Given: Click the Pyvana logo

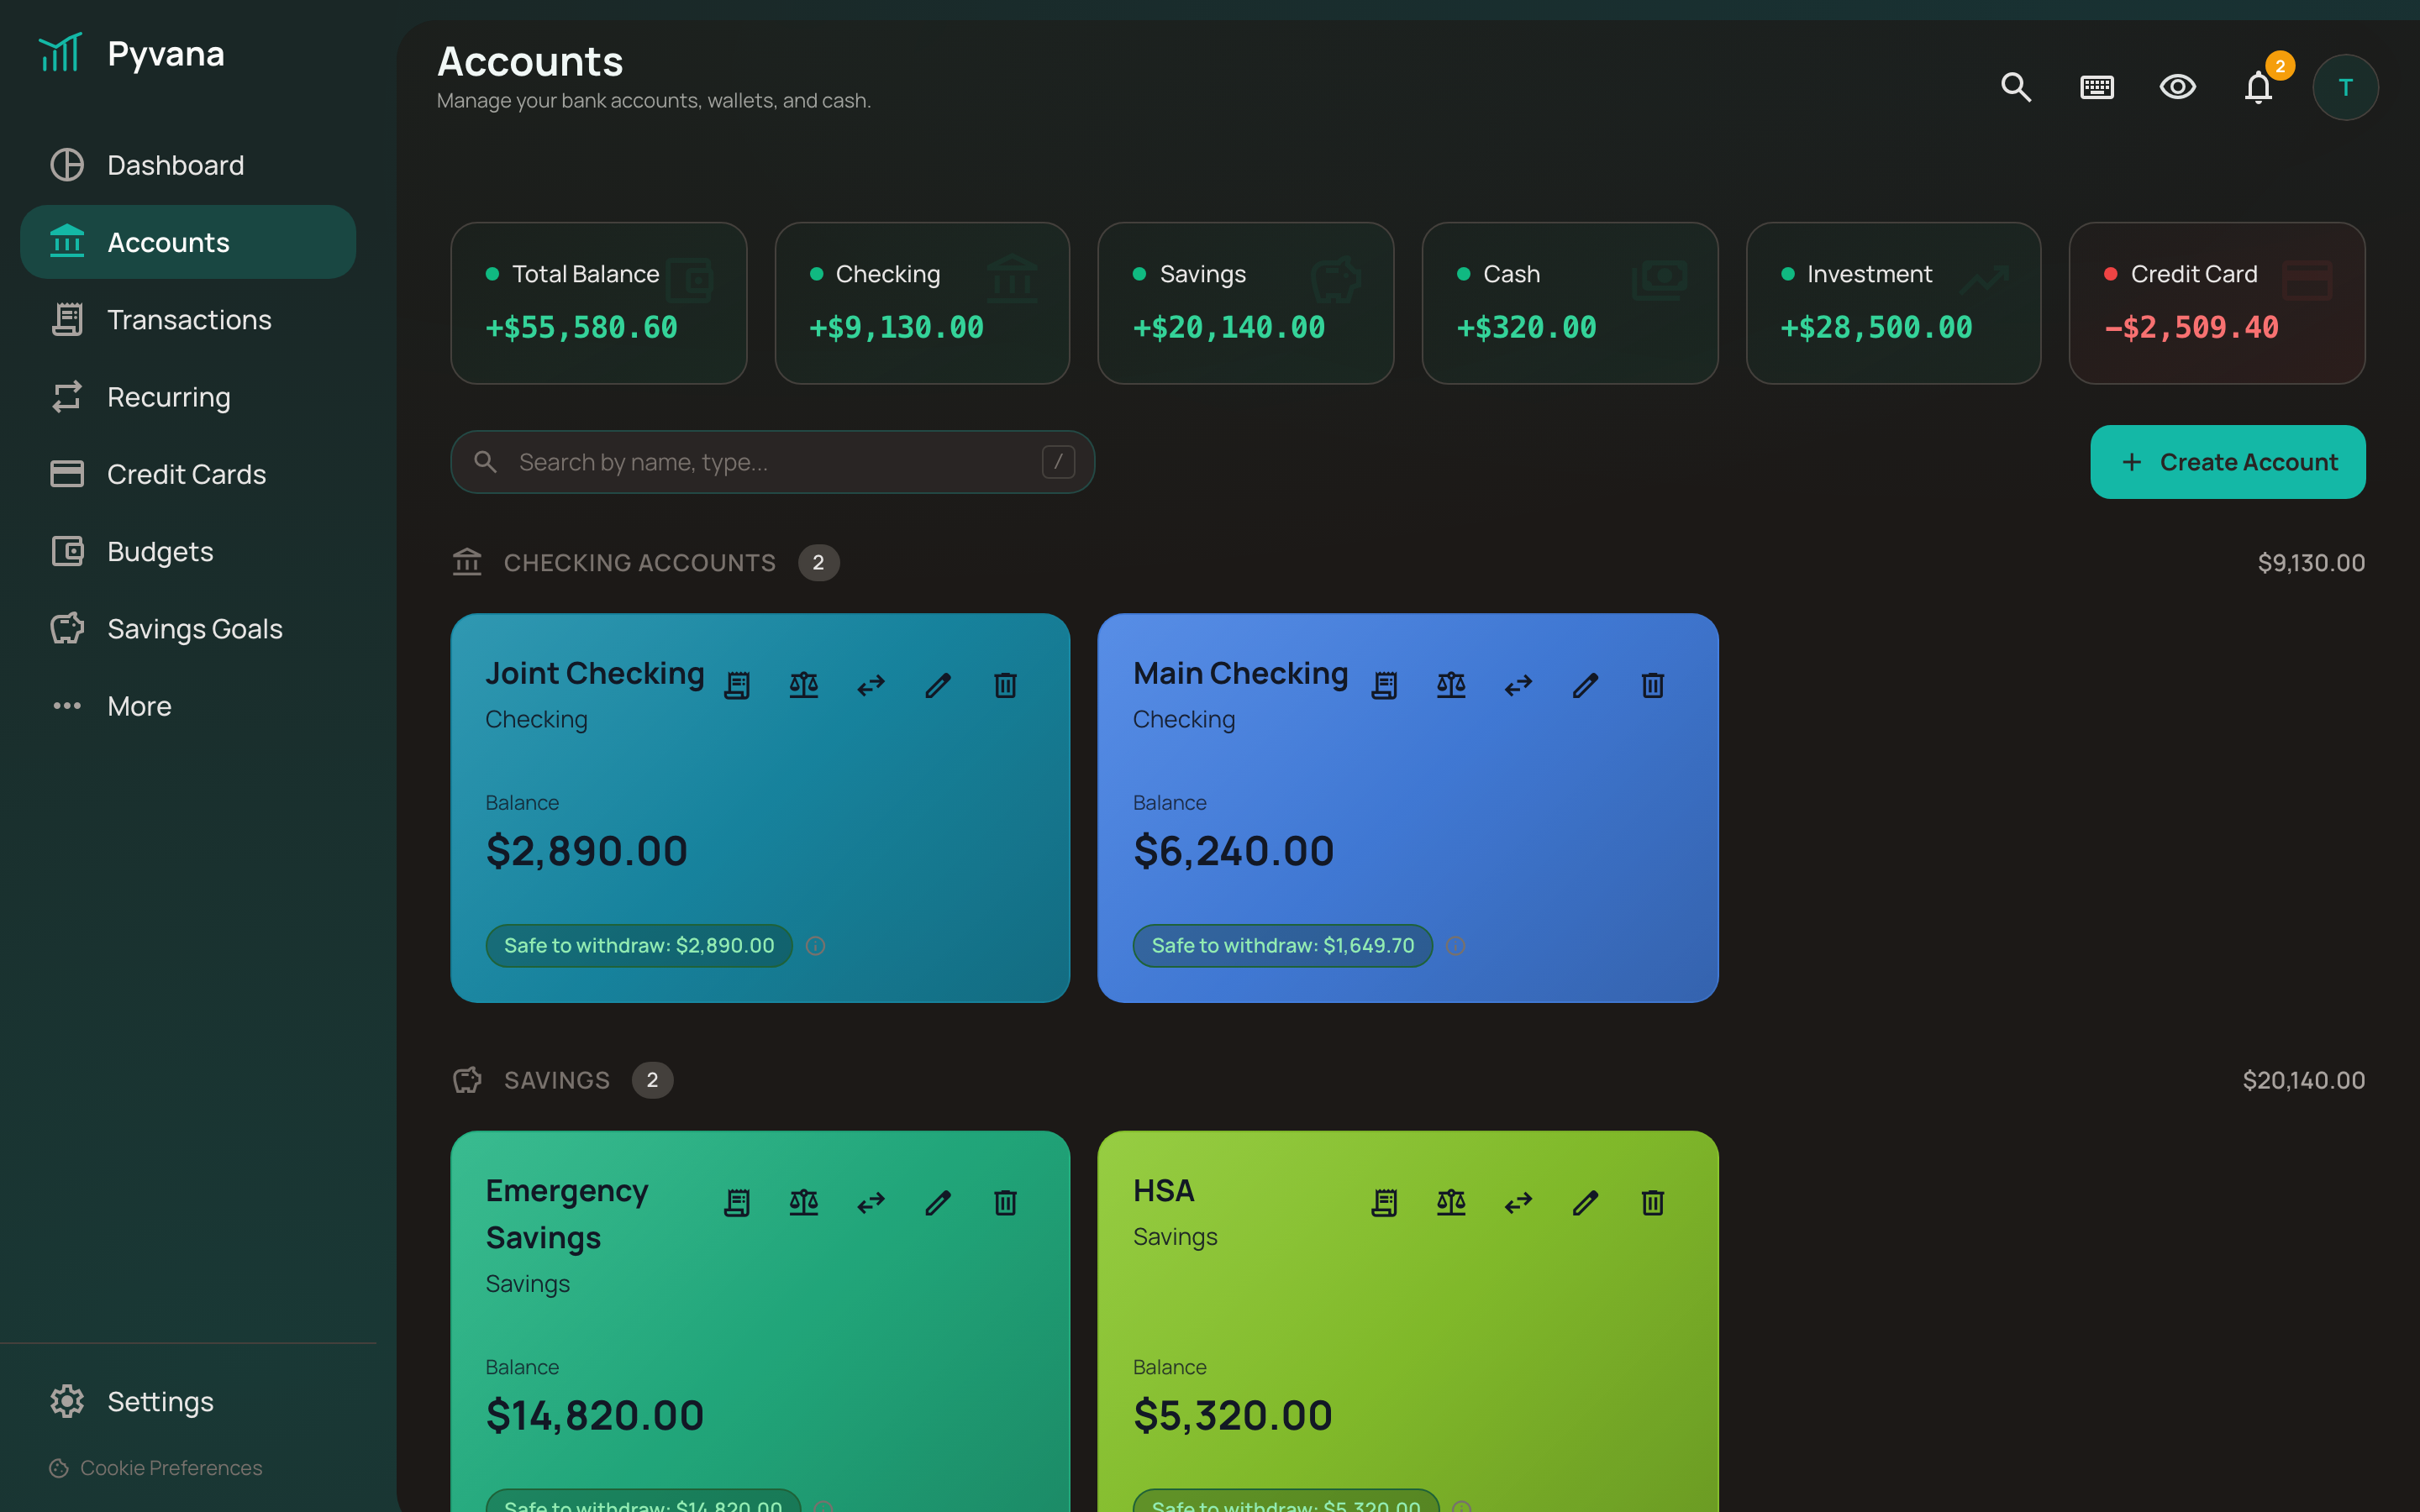Looking at the screenshot, I should click(132, 54).
